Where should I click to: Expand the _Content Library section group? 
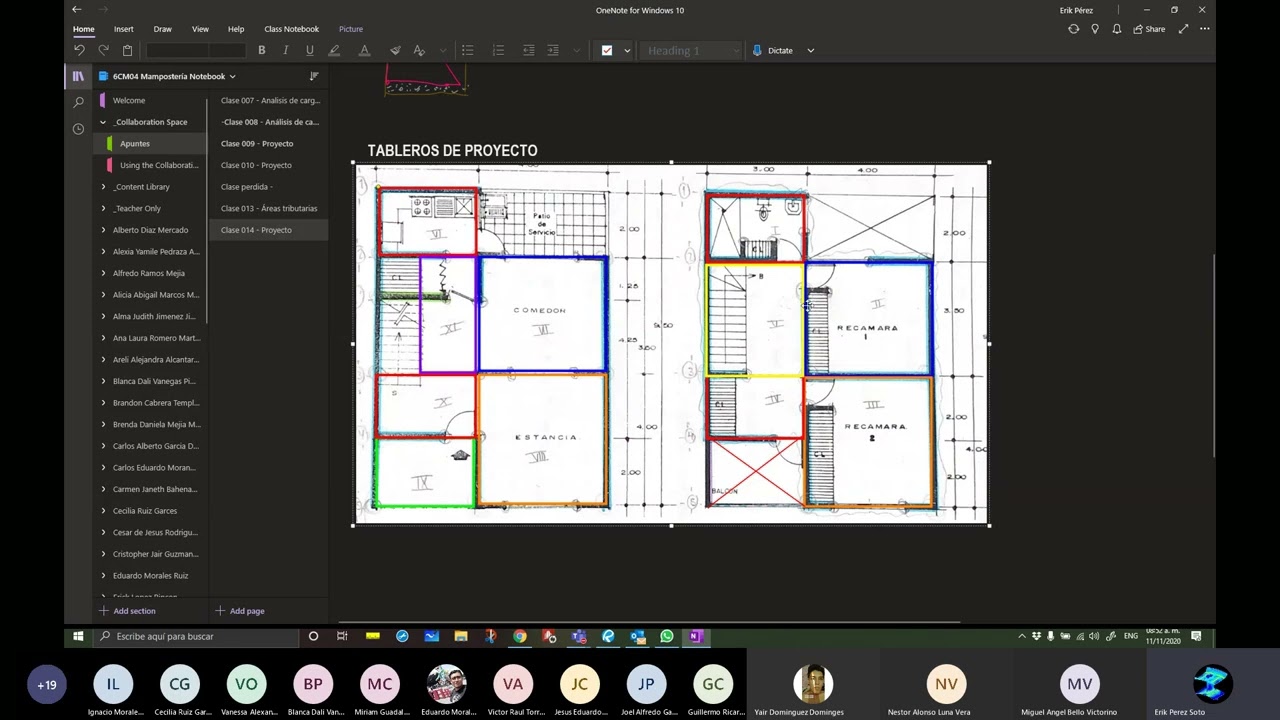click(103, 187)
